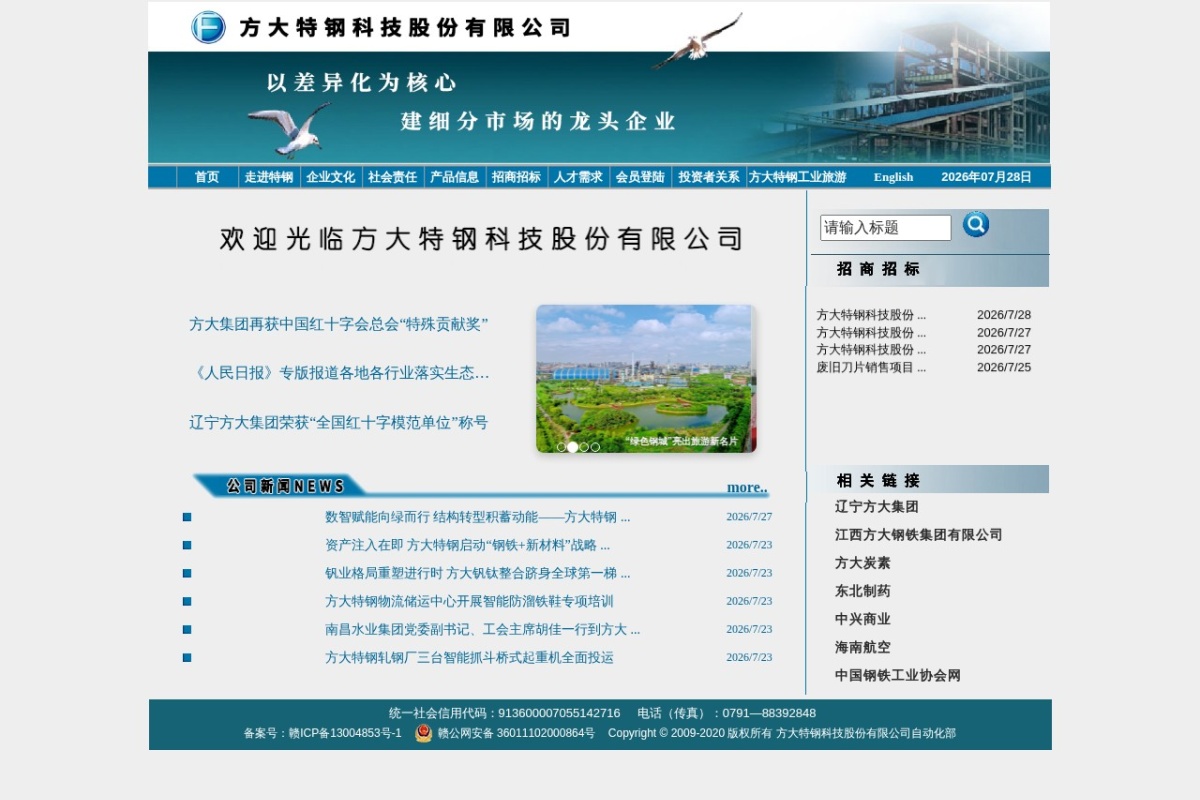This screenshot has width=1200, height=800.
Task: Click the 赣公网安备 36011102000864号 link
Action: click(516, 733)
